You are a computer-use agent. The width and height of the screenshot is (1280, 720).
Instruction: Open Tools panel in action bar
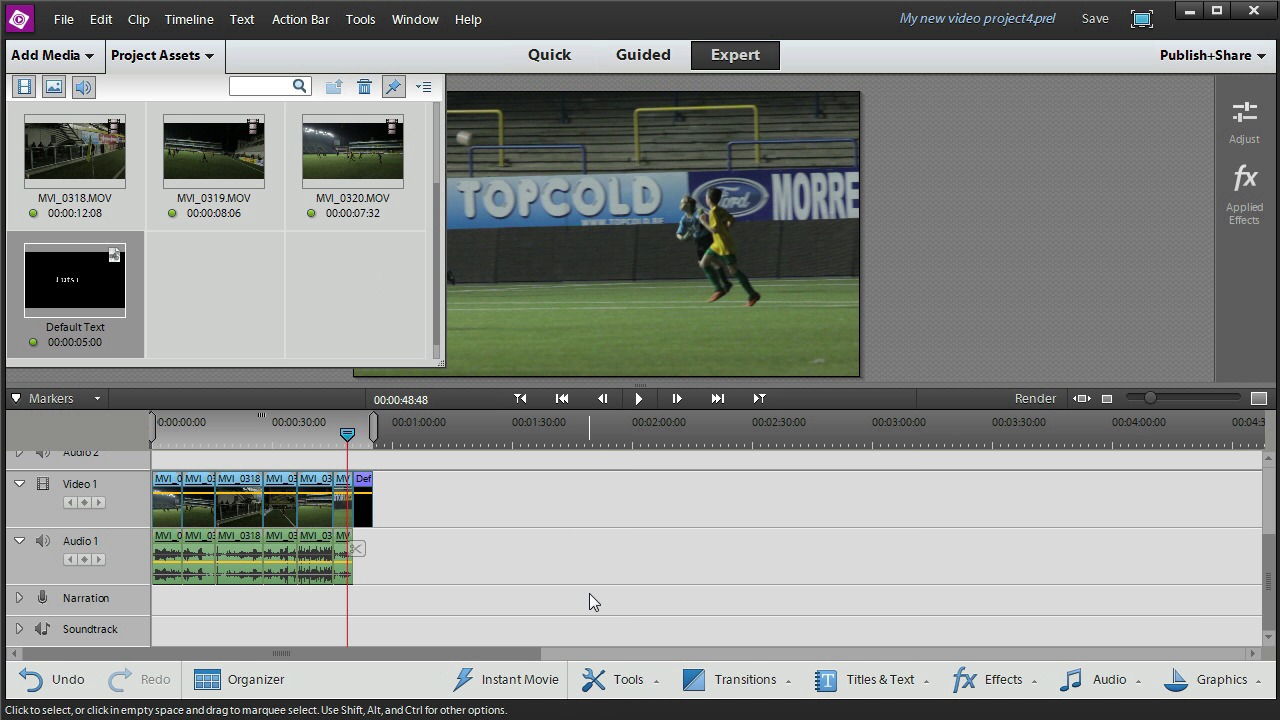coord(620,679)
